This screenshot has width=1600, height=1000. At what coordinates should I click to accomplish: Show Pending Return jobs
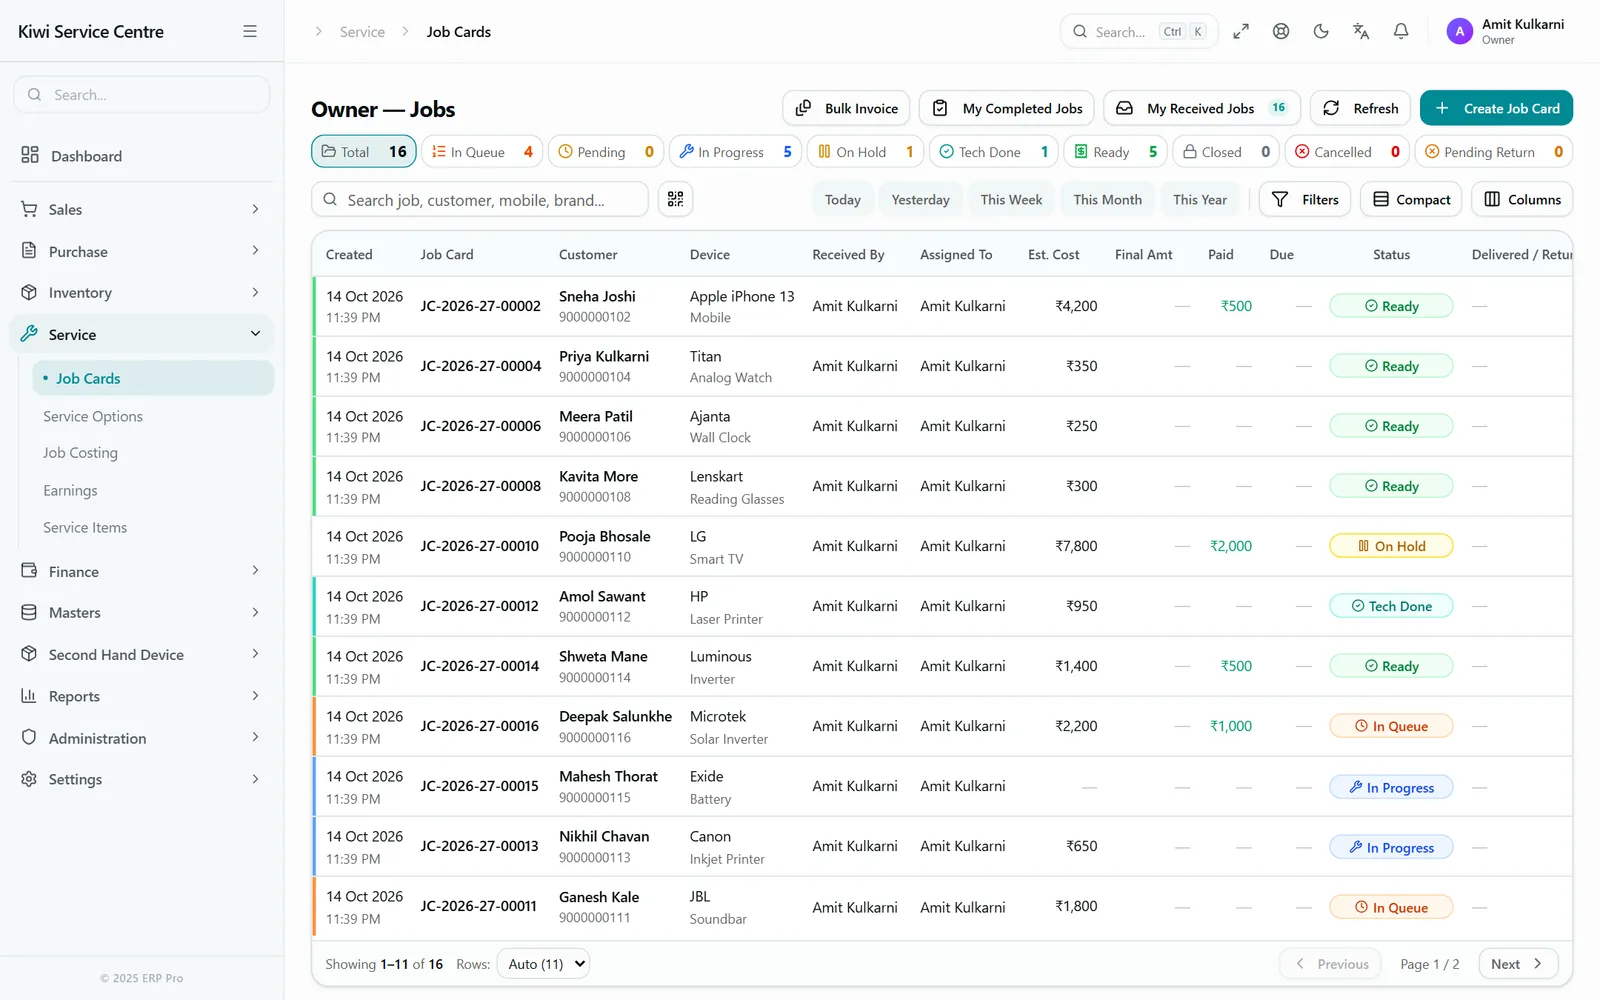[x=1494, y=151]
